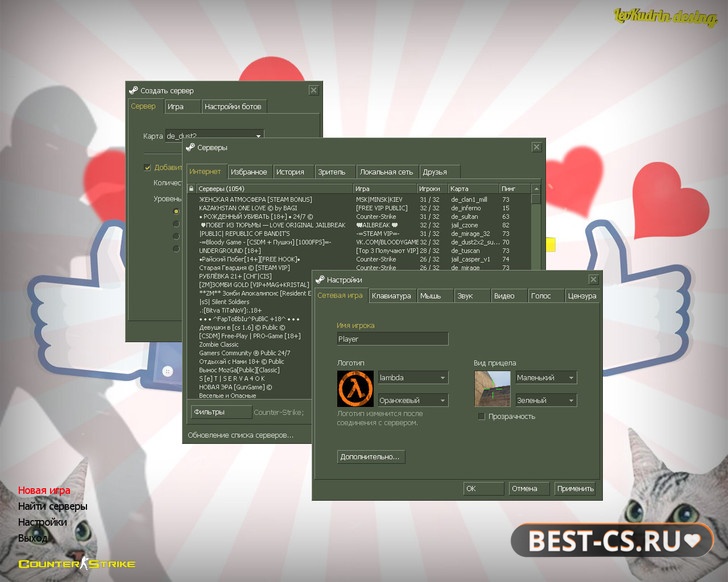Open the Дополнительно... options
Screen dimensions: 728x582
tap(370, 457)
